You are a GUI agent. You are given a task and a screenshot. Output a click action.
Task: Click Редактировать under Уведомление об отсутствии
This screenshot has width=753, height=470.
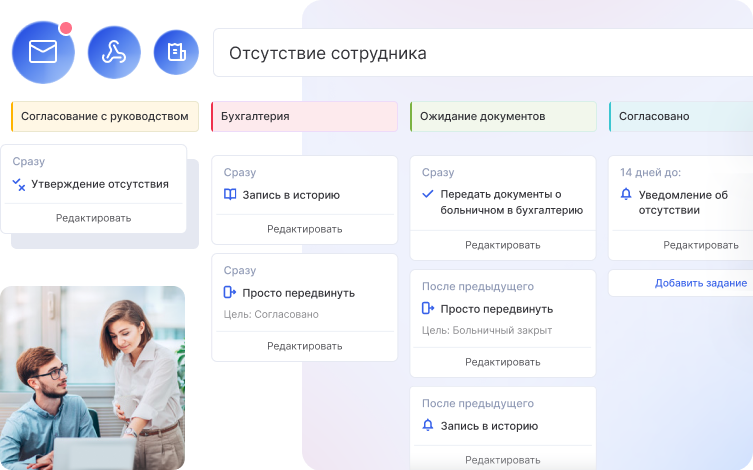[700, 245]
